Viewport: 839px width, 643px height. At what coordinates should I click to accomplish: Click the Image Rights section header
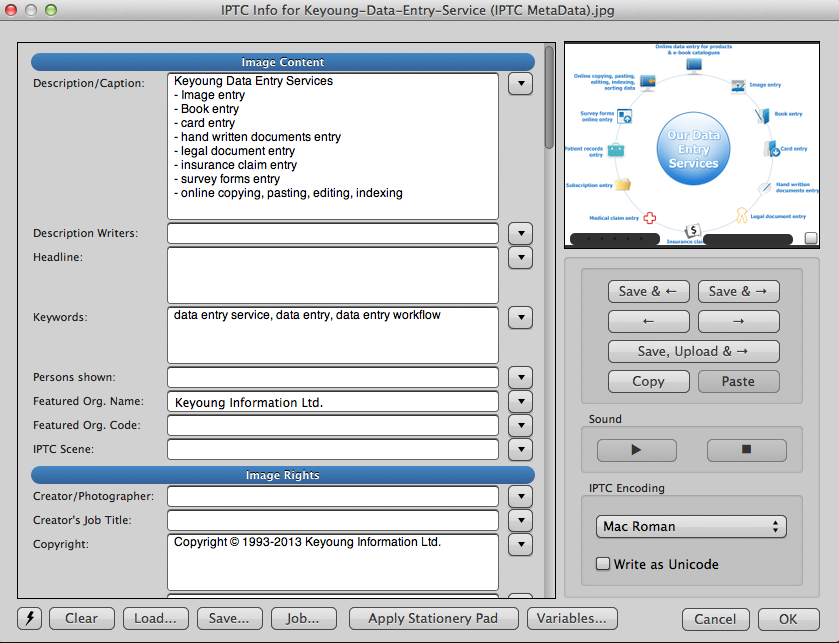coord(283,475)
